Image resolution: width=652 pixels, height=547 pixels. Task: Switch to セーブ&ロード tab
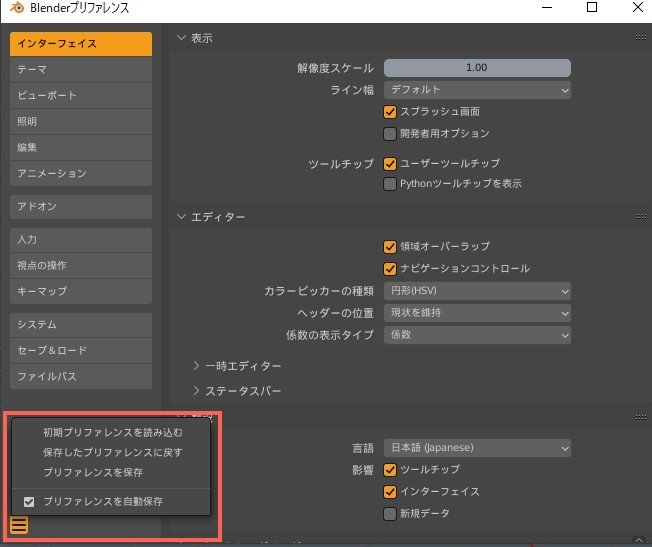click(81, 350)
